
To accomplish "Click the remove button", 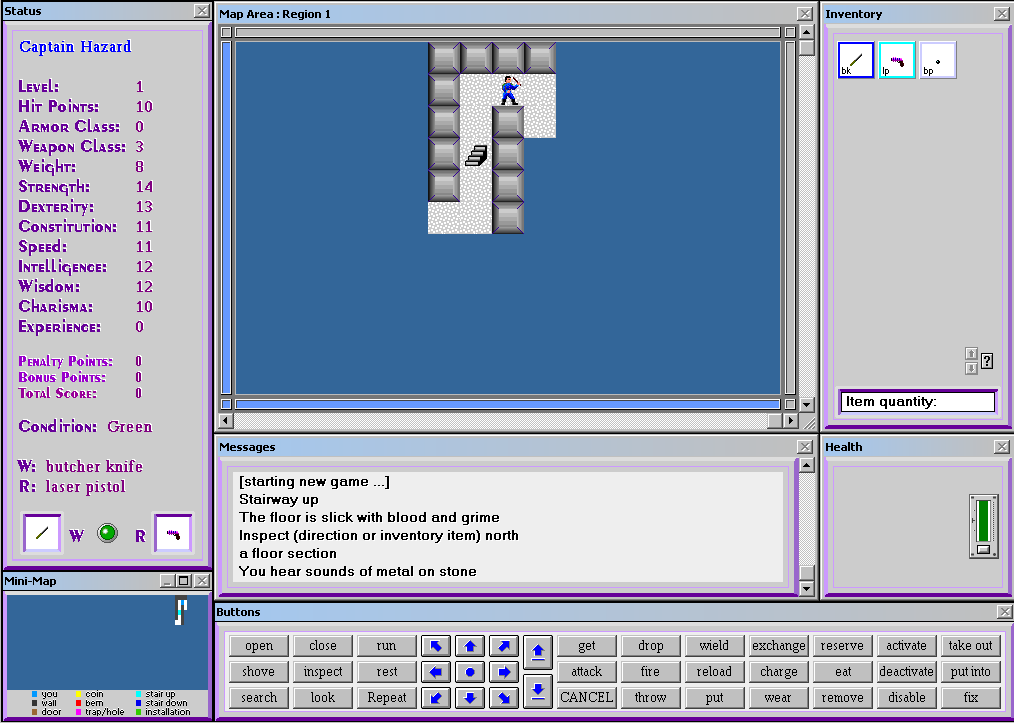I will coord(843,698).
